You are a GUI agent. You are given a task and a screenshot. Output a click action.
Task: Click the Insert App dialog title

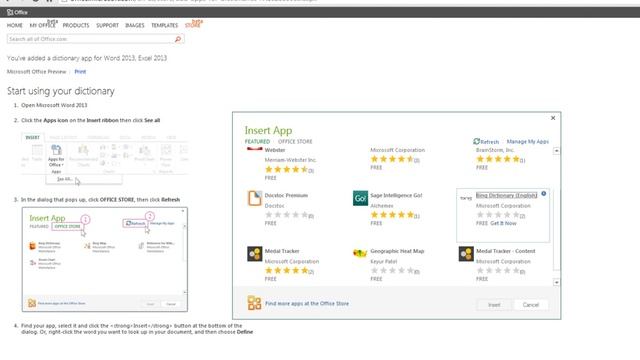tap(269, 130)
